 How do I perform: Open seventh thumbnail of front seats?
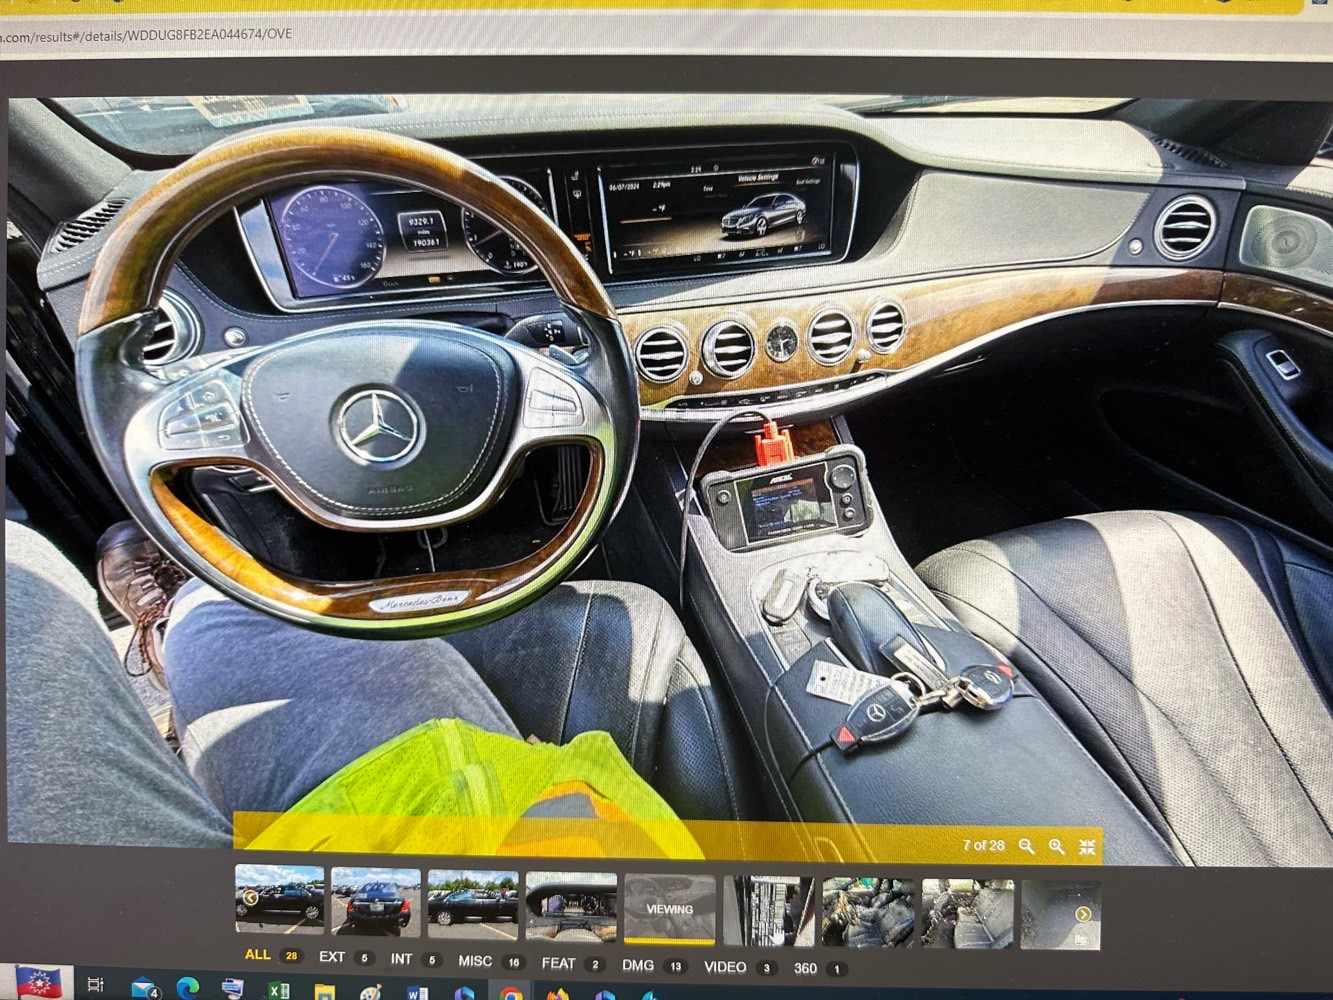tap(867, 913)
